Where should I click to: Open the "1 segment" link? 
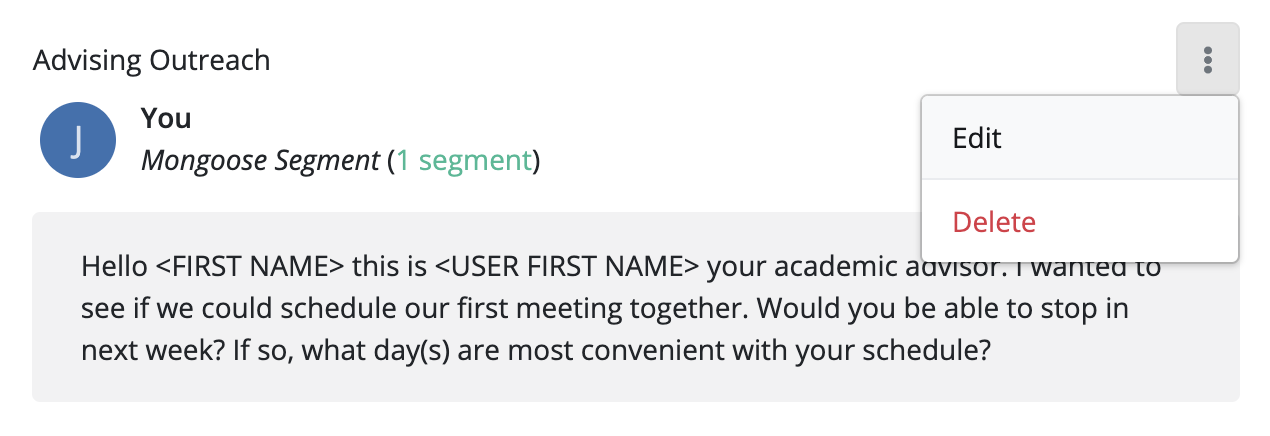point(463,160)
